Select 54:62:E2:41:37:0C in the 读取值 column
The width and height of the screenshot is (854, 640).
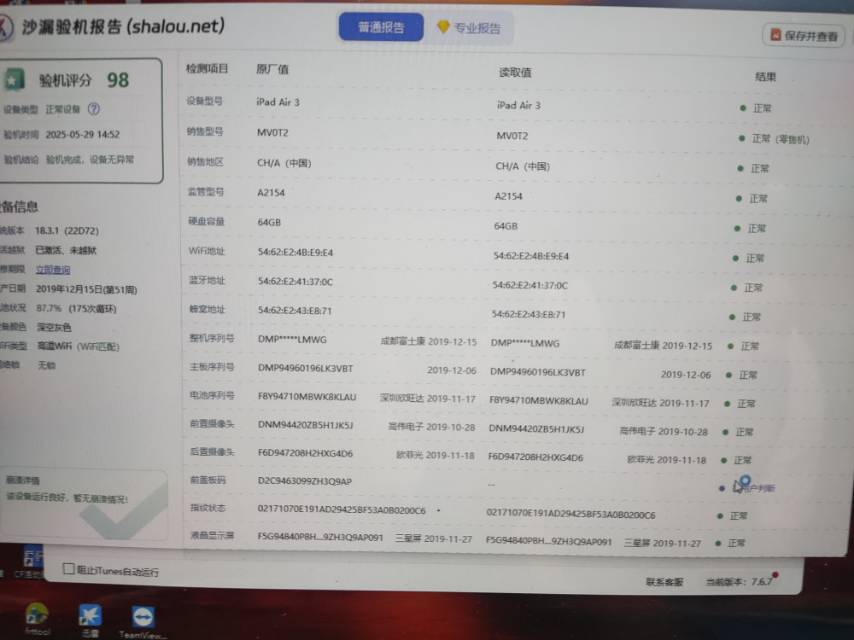530,285
